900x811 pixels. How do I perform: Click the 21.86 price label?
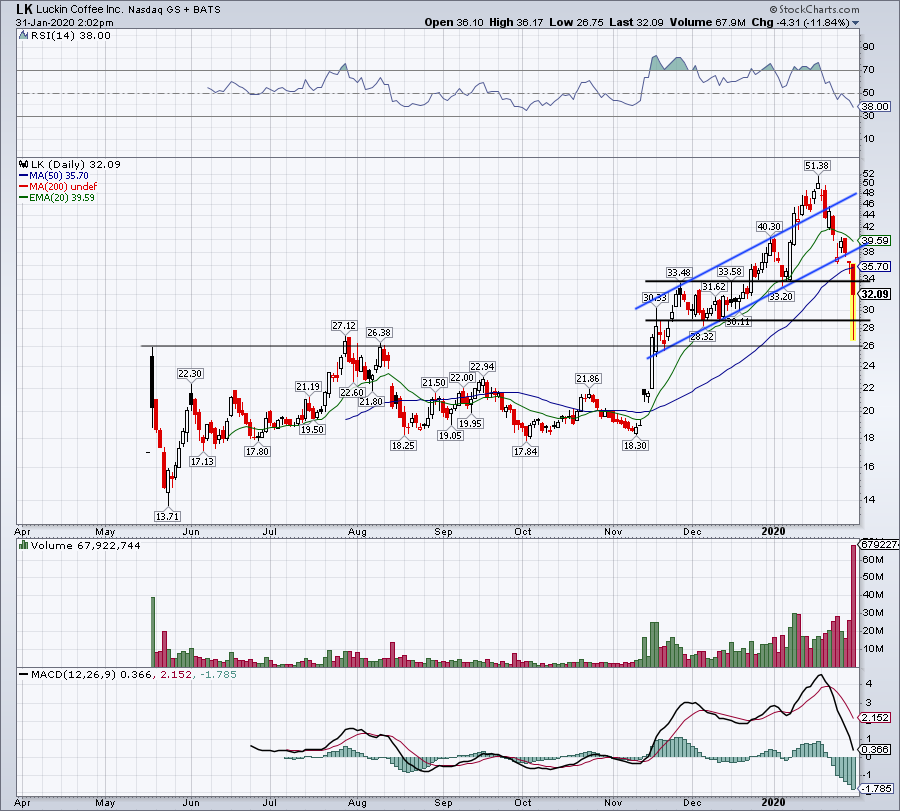click(588, 378)
